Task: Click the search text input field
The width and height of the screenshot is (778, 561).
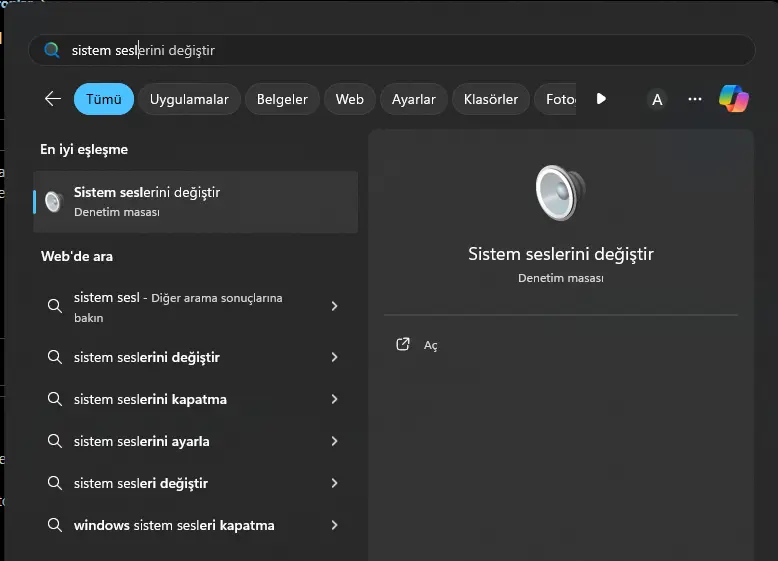Action: [392, 50]
